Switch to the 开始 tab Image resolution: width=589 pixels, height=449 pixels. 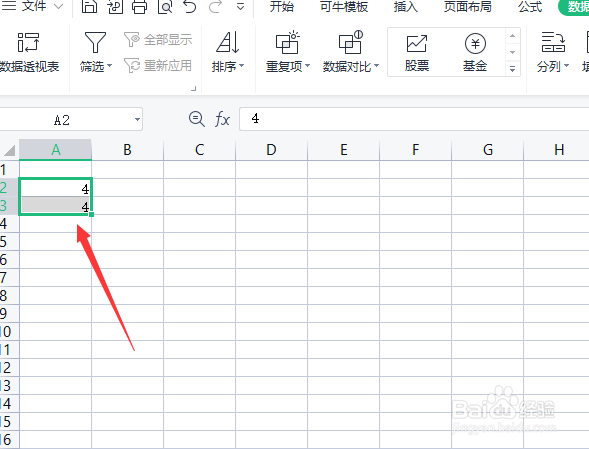tap(282, 6)
